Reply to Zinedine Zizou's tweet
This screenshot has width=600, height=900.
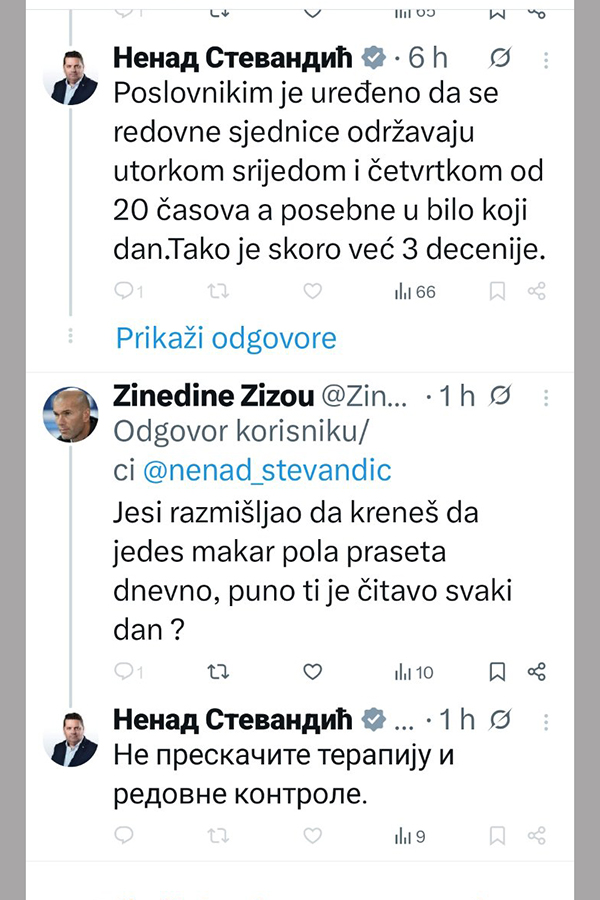pyautogui.click(x=125, y=671)
